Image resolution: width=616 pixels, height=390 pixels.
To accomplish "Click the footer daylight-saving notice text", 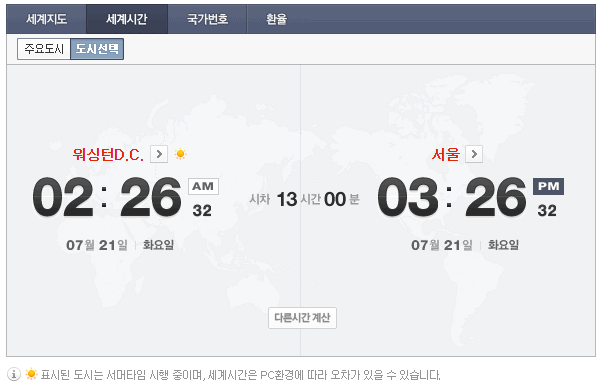I will click(x=240, y=375).
